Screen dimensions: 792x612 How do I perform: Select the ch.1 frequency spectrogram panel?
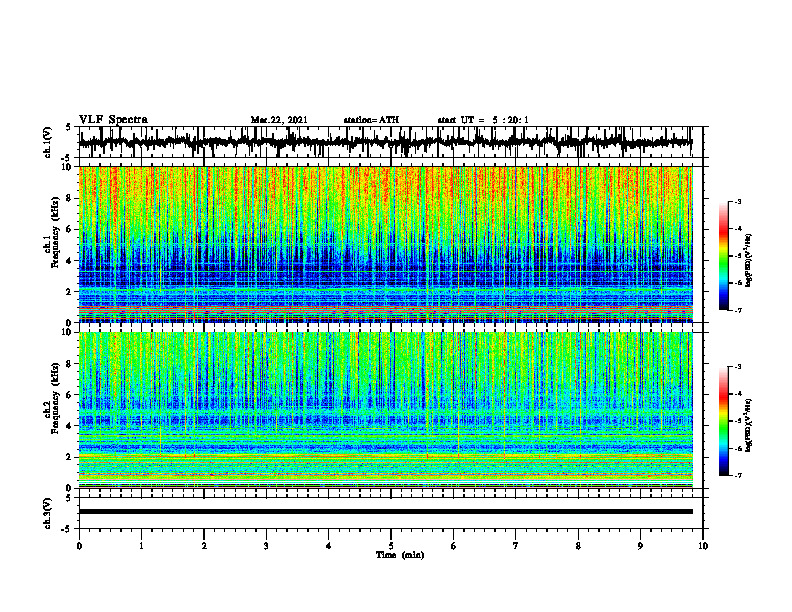tap(385, 244)
